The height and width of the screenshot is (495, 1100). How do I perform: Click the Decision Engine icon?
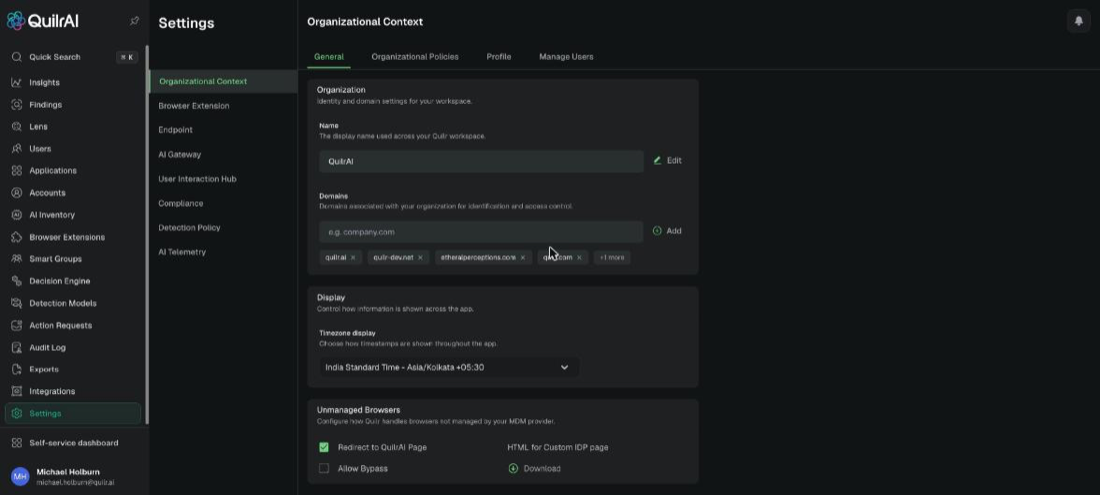(x=17, y=281)
